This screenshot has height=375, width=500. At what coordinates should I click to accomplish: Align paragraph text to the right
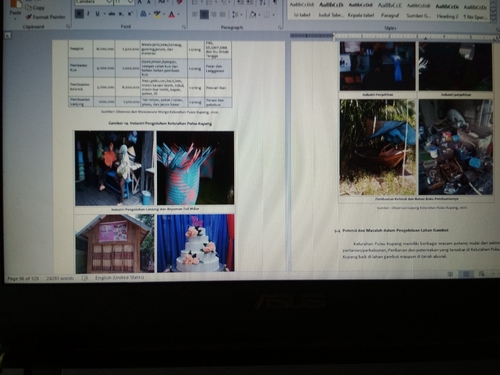213,14
